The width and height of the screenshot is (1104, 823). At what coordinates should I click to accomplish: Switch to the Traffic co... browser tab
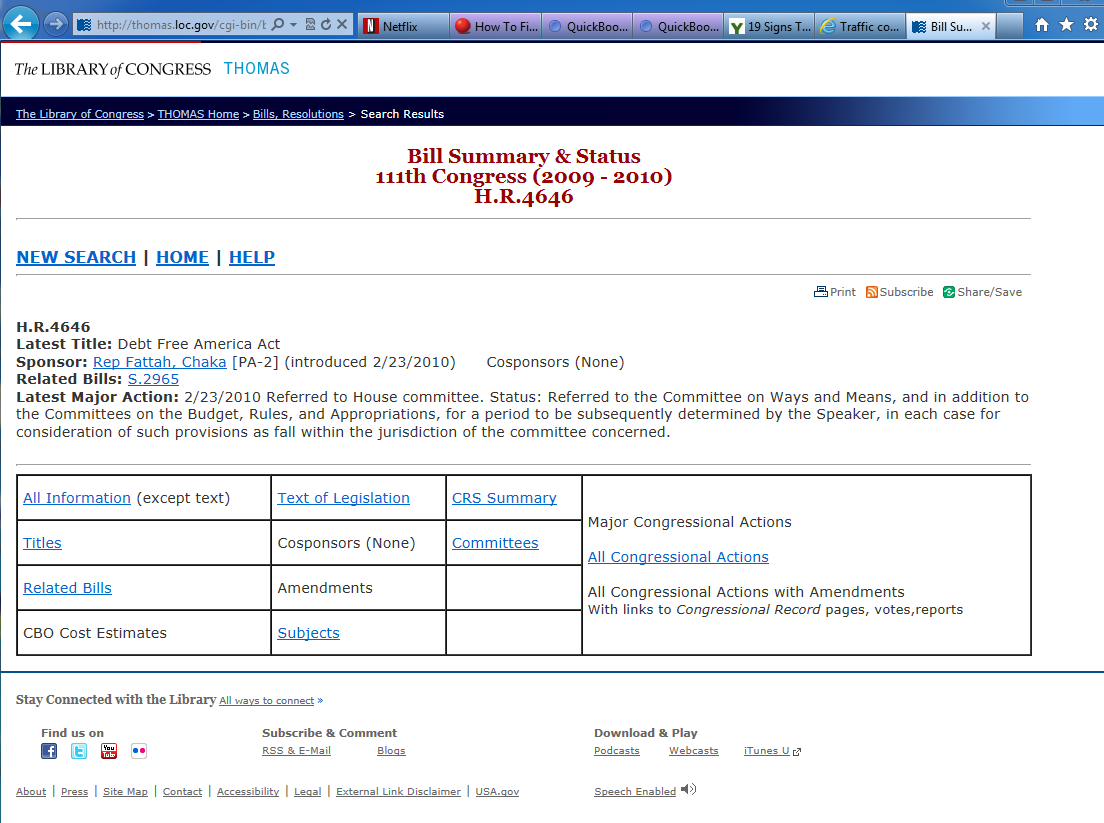pos(860,27)
